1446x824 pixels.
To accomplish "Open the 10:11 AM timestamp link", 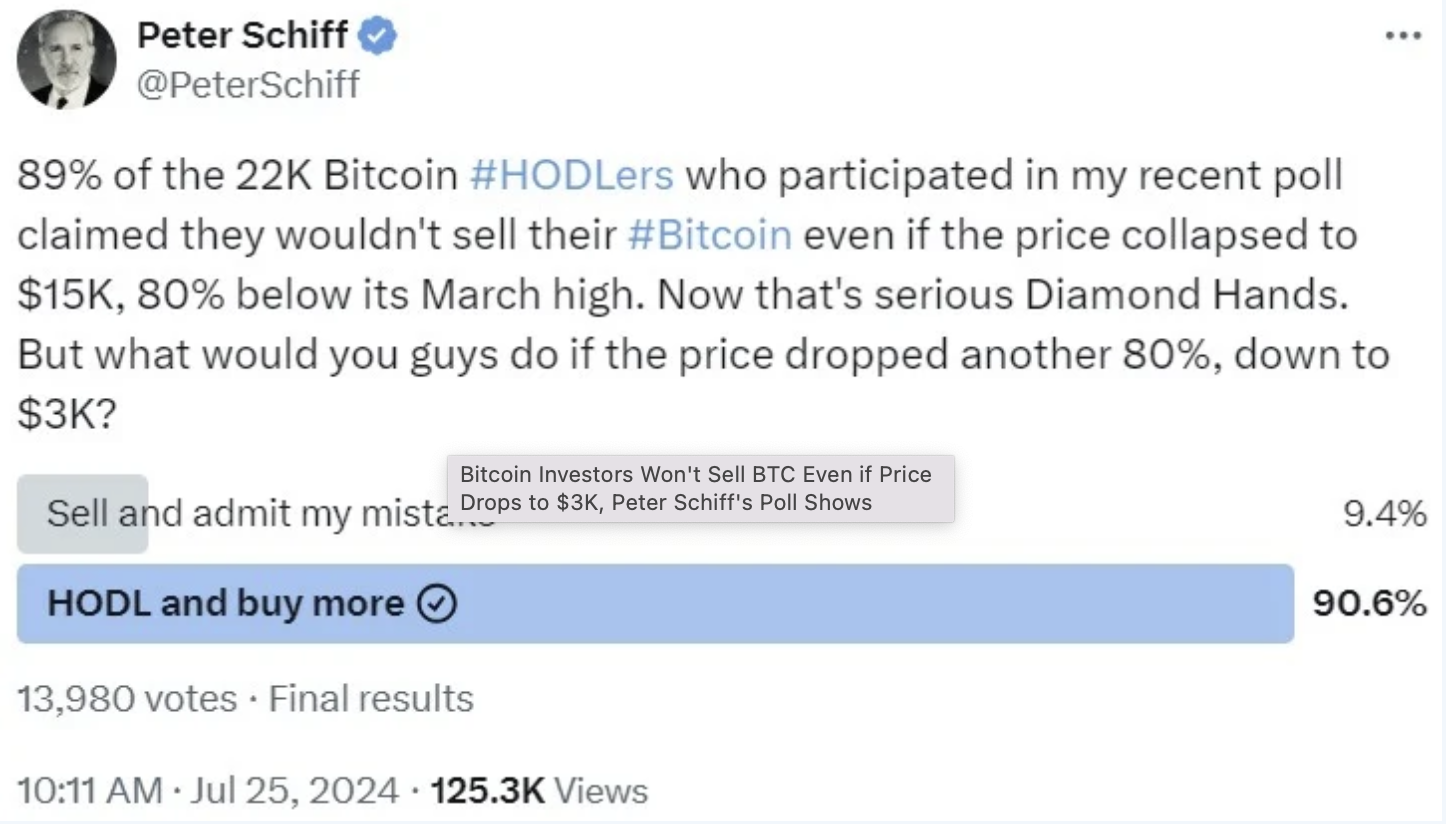I will pos(90,791).
